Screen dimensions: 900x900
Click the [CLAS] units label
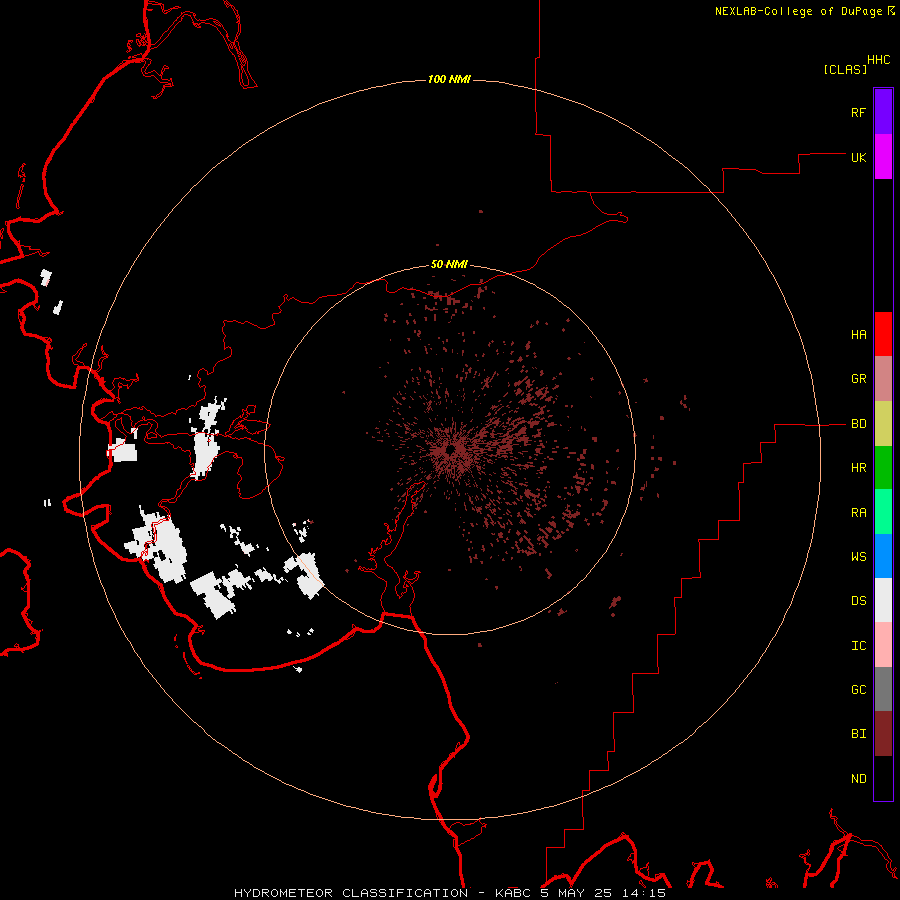pyautogui.click(x=845, y=69)
